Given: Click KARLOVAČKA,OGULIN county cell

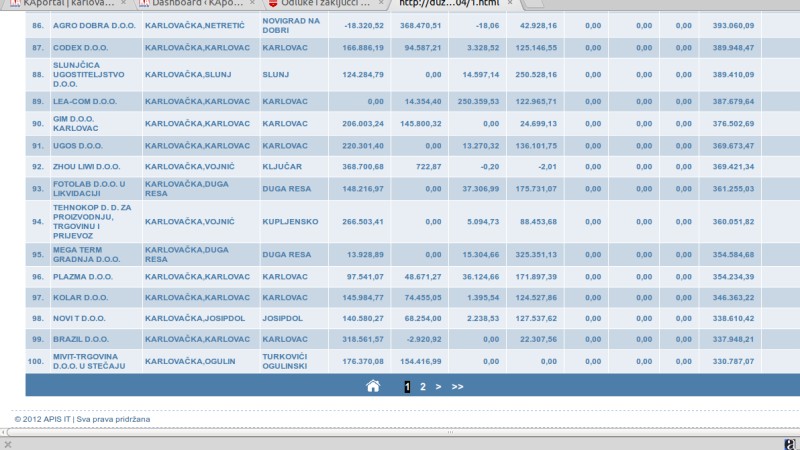Looking at the screenshot, I should (190, 361).
